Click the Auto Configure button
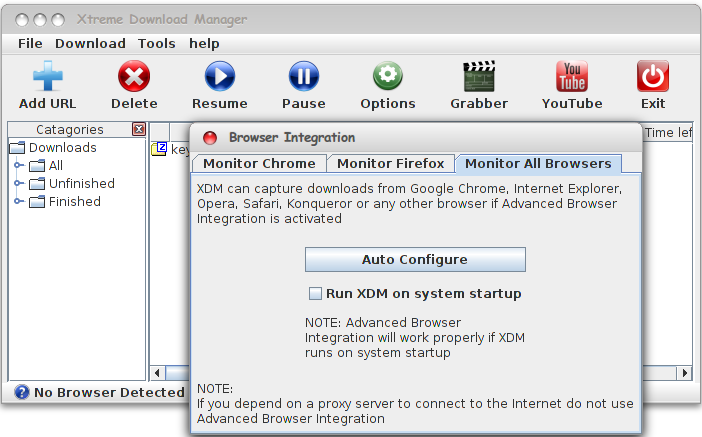The height and width of the screenshot is (437, 702). pos(415,260)
